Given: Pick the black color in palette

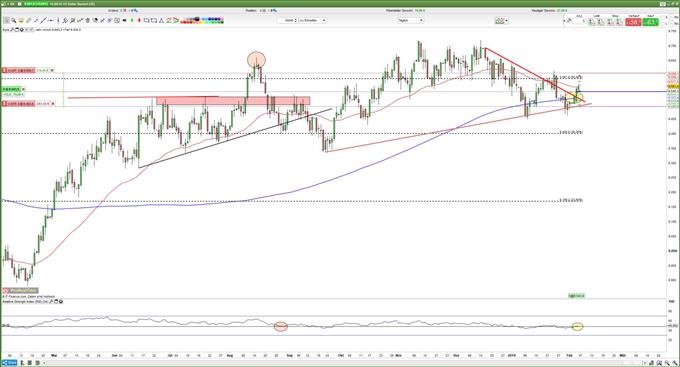Looking at the screenshot, I should [197, 18].
